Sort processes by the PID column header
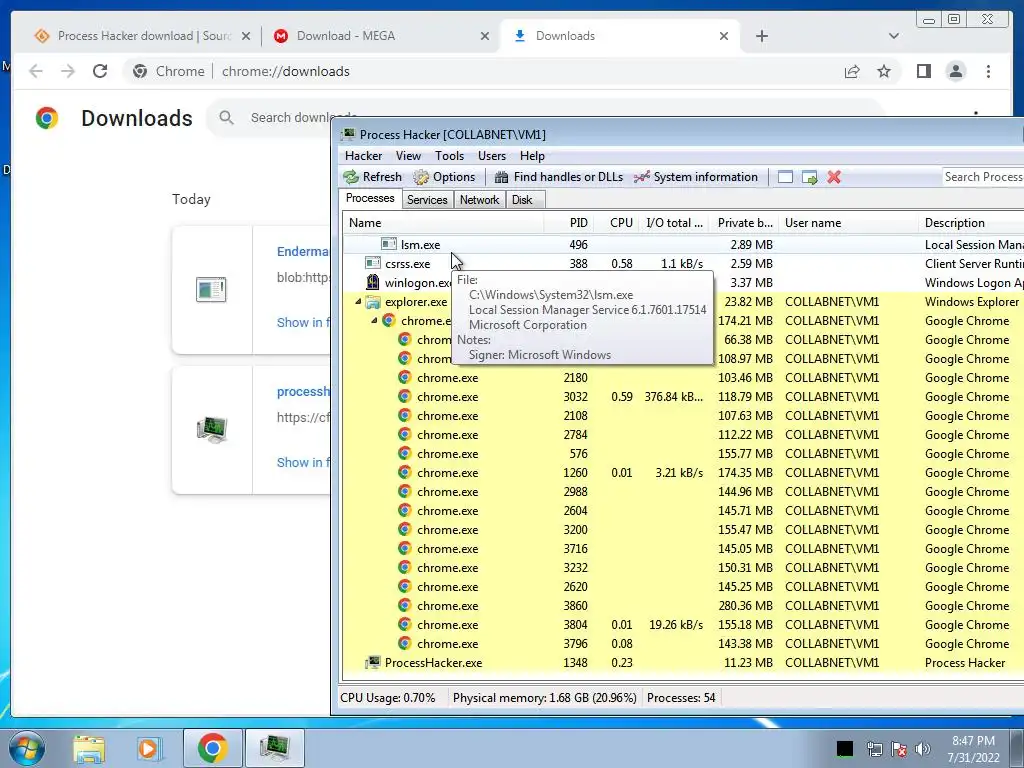 coord(569,223)
